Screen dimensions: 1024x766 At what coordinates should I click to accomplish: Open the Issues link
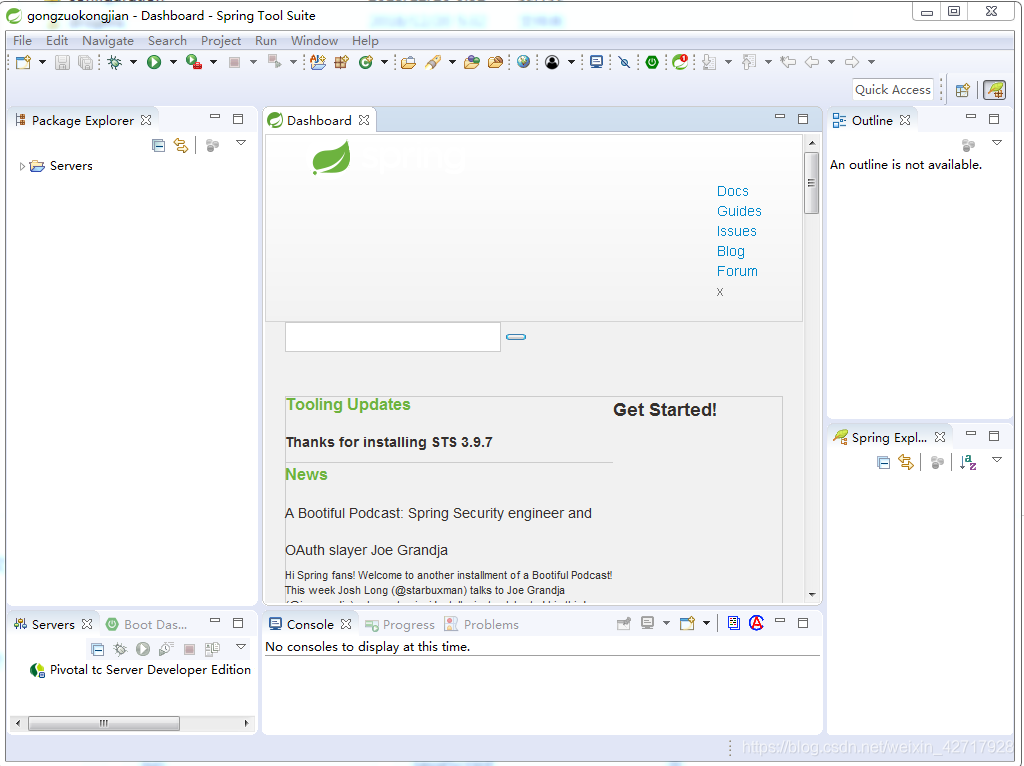(737, 231)
